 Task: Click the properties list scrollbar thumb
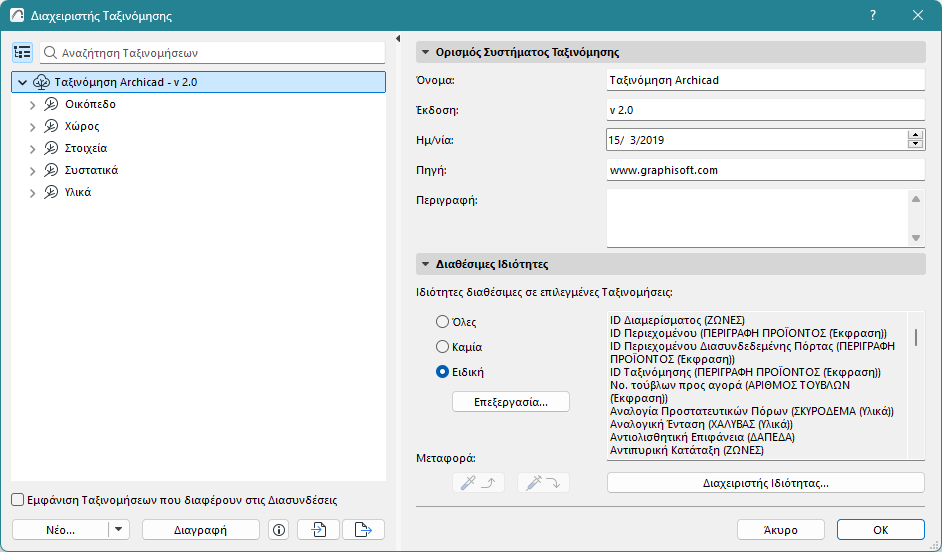pyautogui.click(x=916, y=337)
